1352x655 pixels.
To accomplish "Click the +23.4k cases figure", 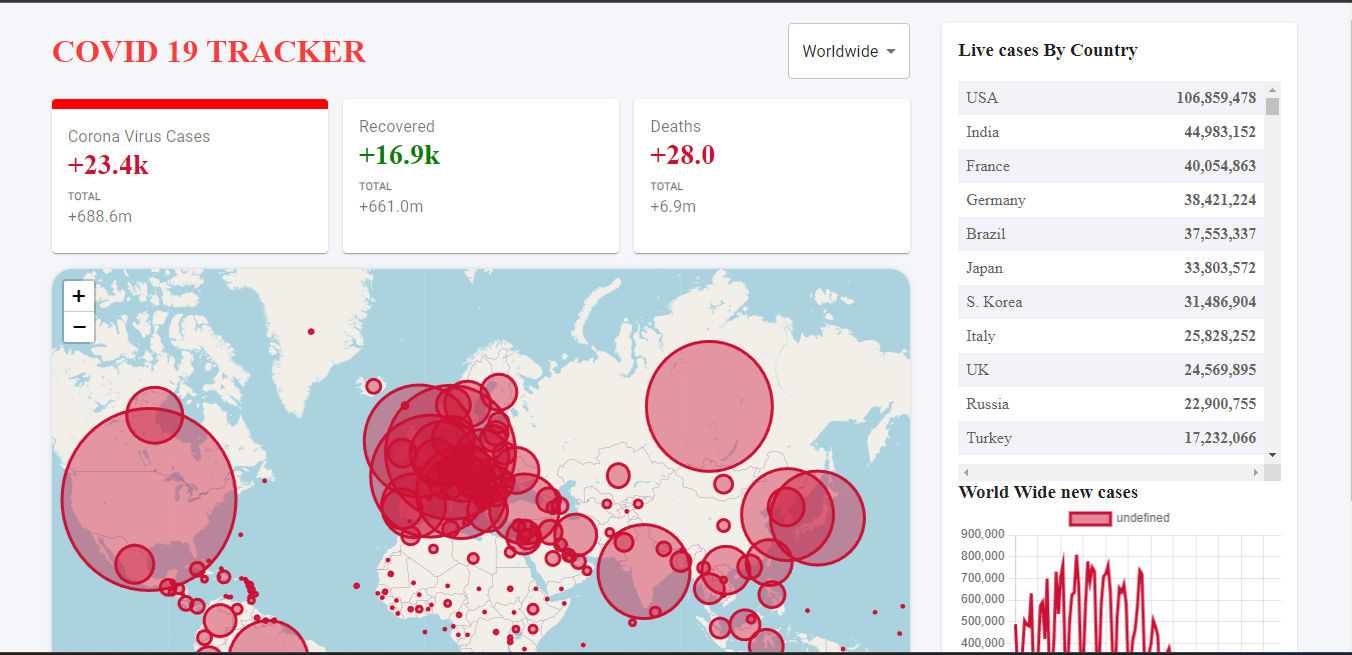I will click(x=108, y=165).
